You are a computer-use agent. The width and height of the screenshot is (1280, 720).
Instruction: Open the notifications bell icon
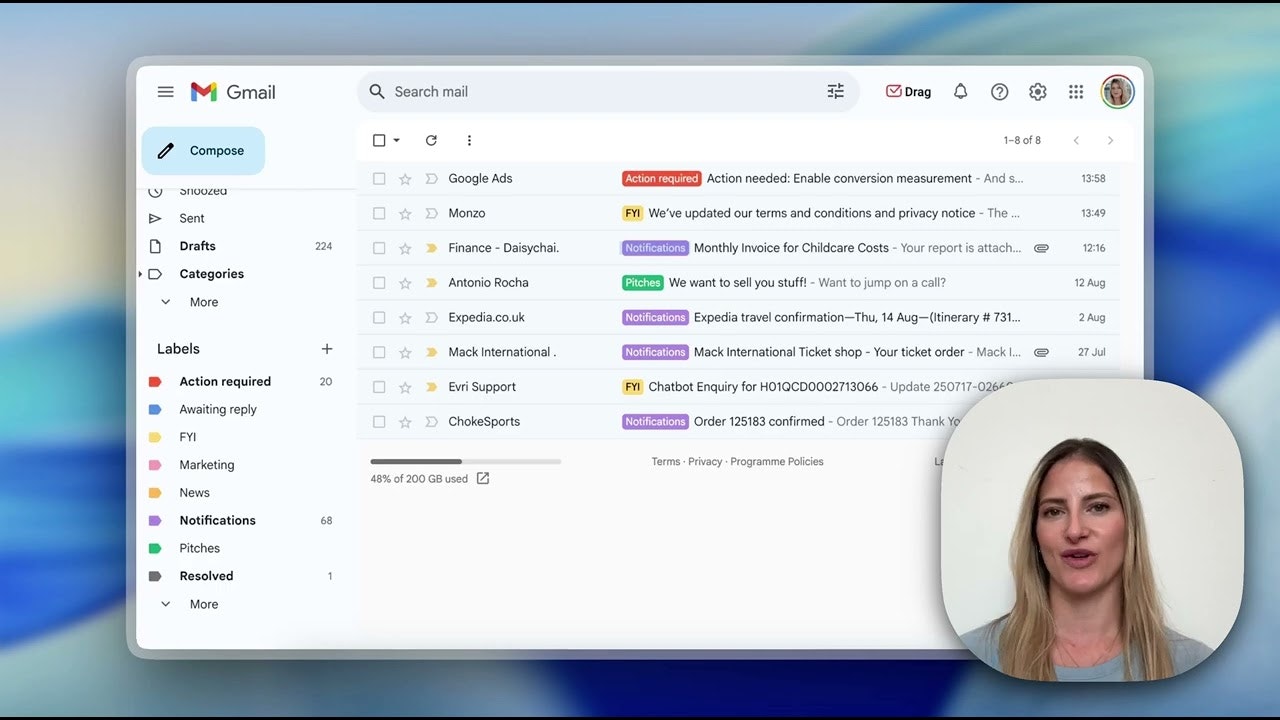click(960, 92)
